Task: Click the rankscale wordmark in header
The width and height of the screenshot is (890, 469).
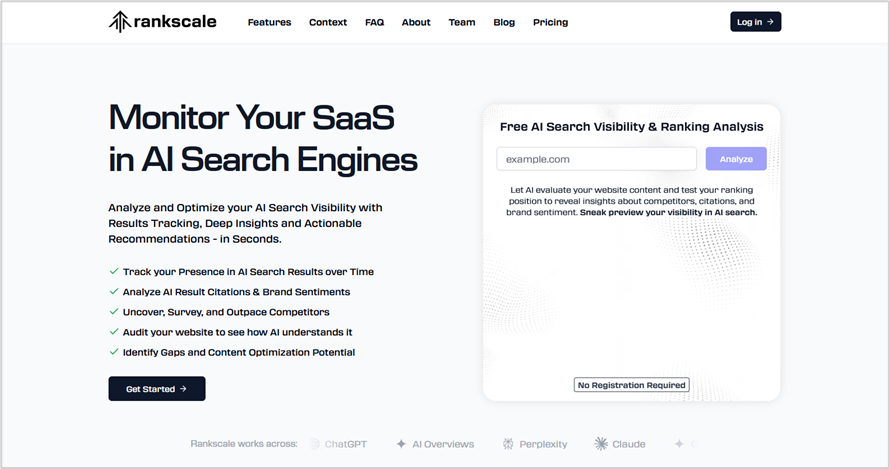Action: (x=175, y=22)
